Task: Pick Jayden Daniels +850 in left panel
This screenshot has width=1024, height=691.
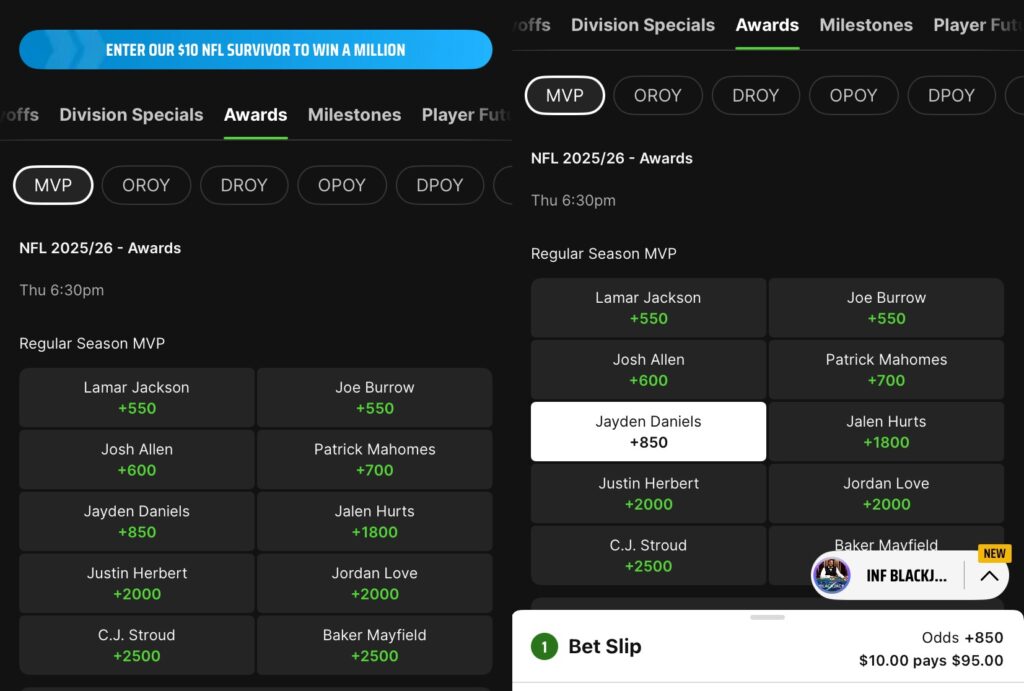Action: (x=136, y=521)
